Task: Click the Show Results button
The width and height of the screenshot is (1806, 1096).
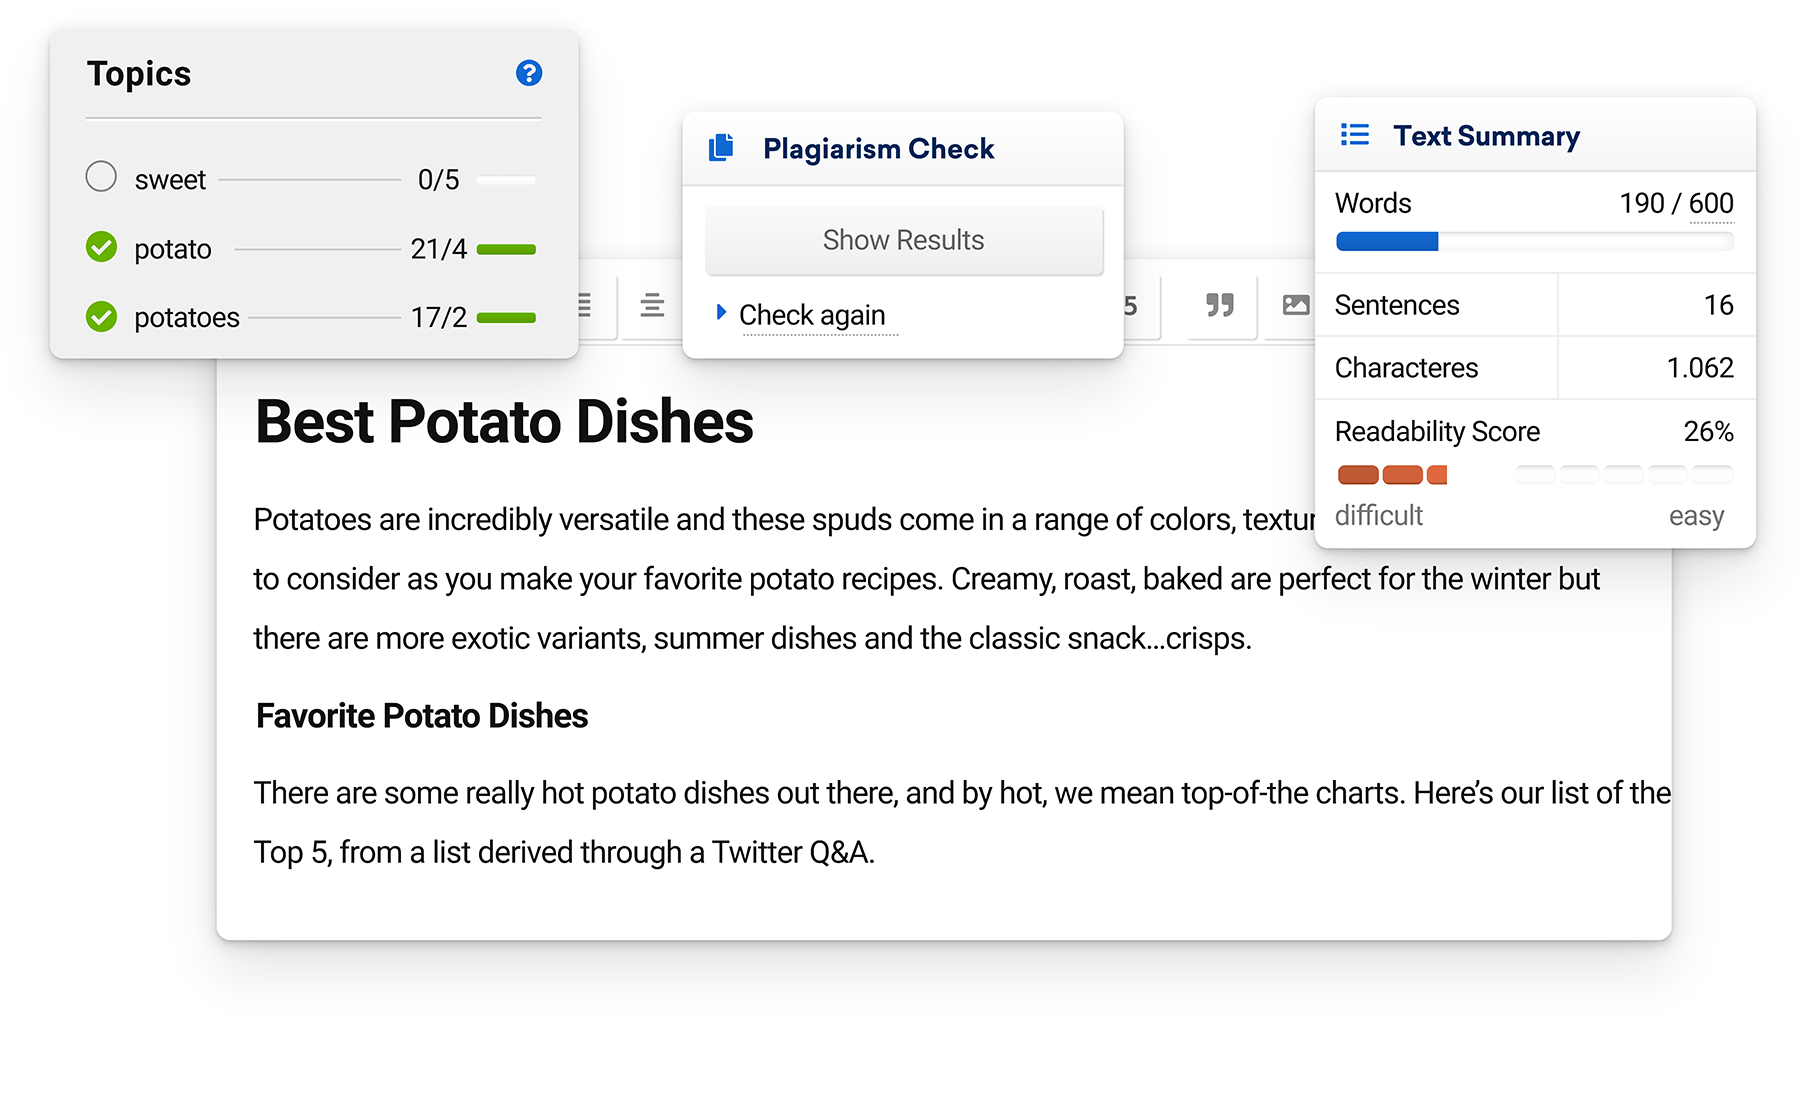Action: point(904,240)
